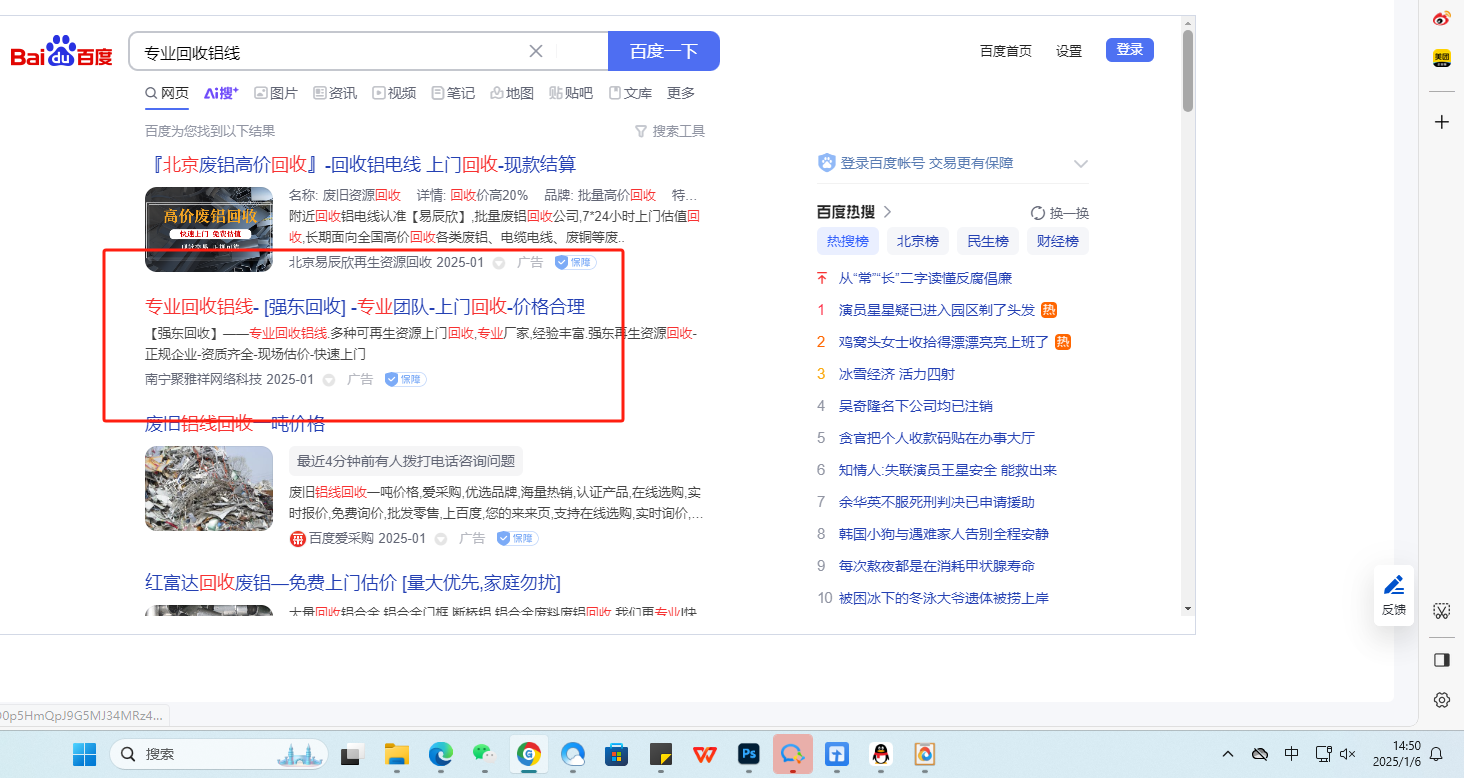
Task: Toggle the browser sidebar panel icon
Action: [x=1441, y=659]
